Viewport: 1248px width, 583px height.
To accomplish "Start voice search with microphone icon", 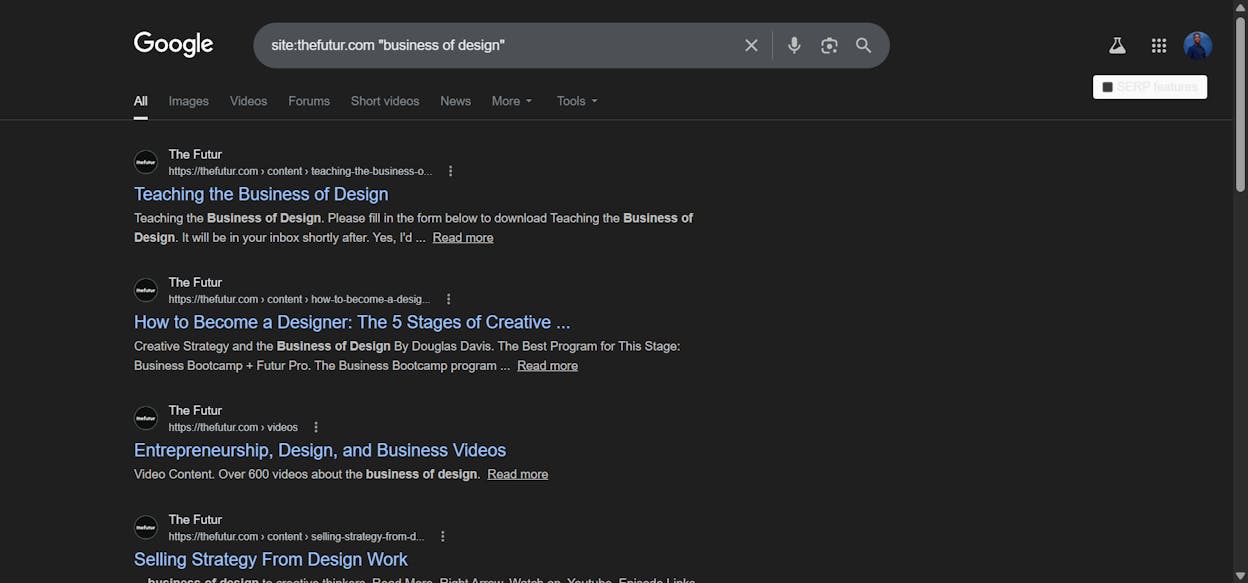I will click(794, 45).
